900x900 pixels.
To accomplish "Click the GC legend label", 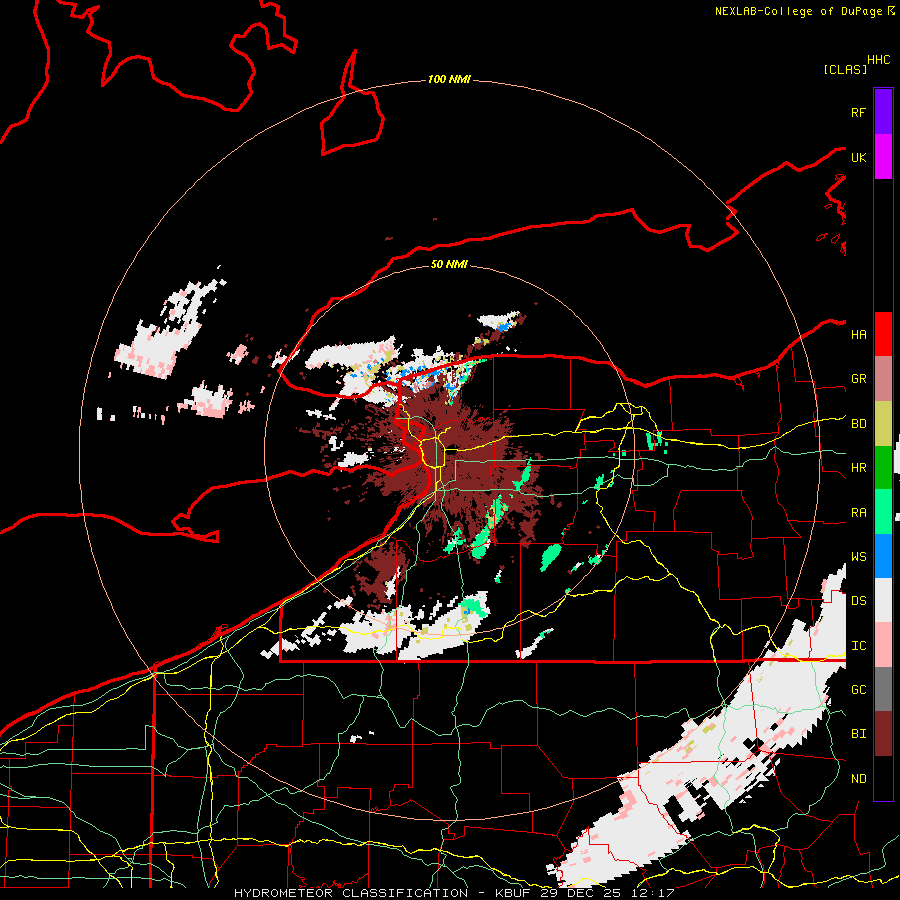I will (x=858, y=690).
